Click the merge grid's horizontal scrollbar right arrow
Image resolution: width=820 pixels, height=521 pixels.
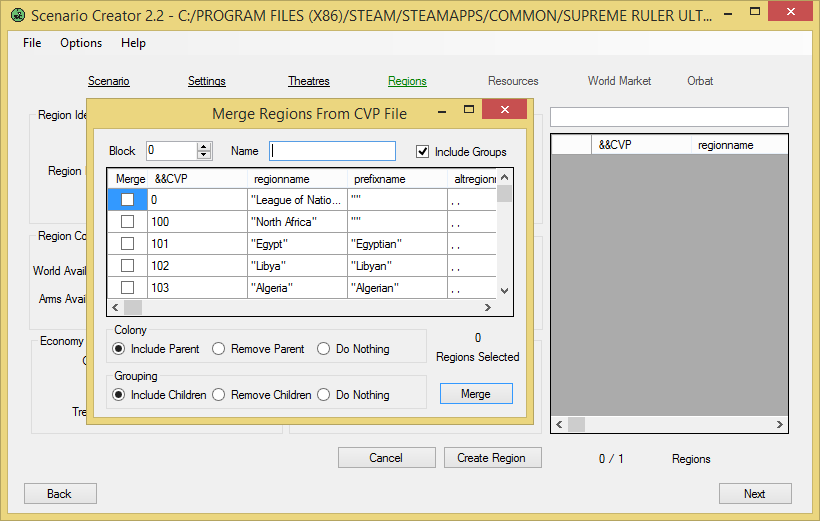click(487, 308)
